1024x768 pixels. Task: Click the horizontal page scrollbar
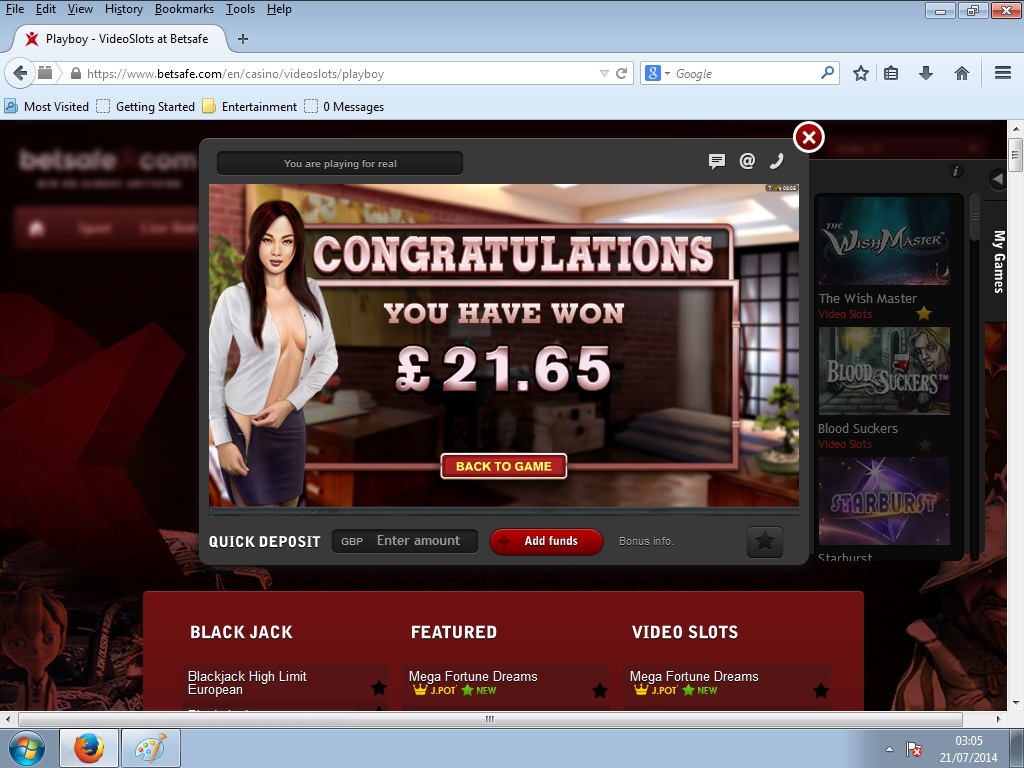[x=490, y=719]
